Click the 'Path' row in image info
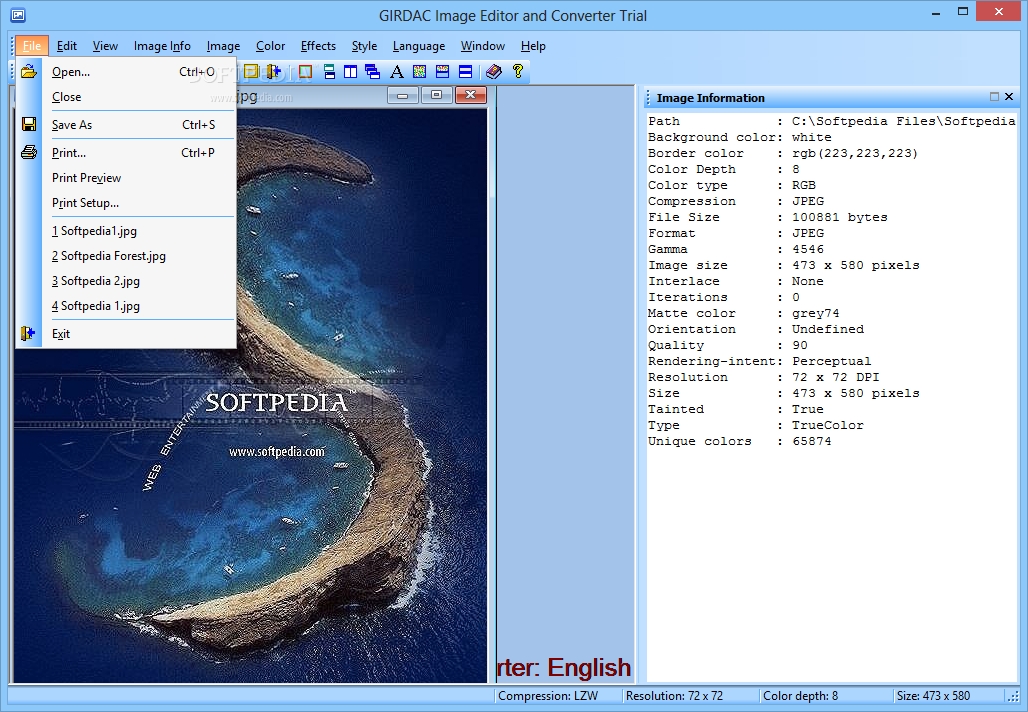 [831, 121]
